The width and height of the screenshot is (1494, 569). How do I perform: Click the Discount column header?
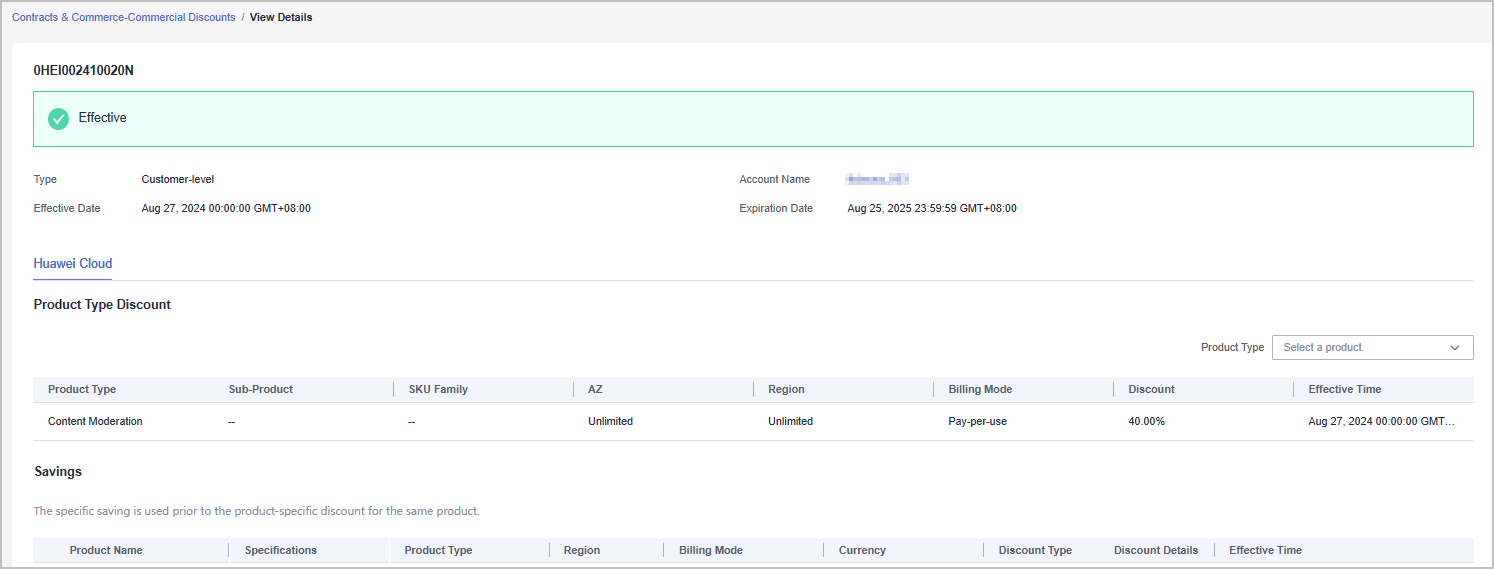pos(1151,389)
